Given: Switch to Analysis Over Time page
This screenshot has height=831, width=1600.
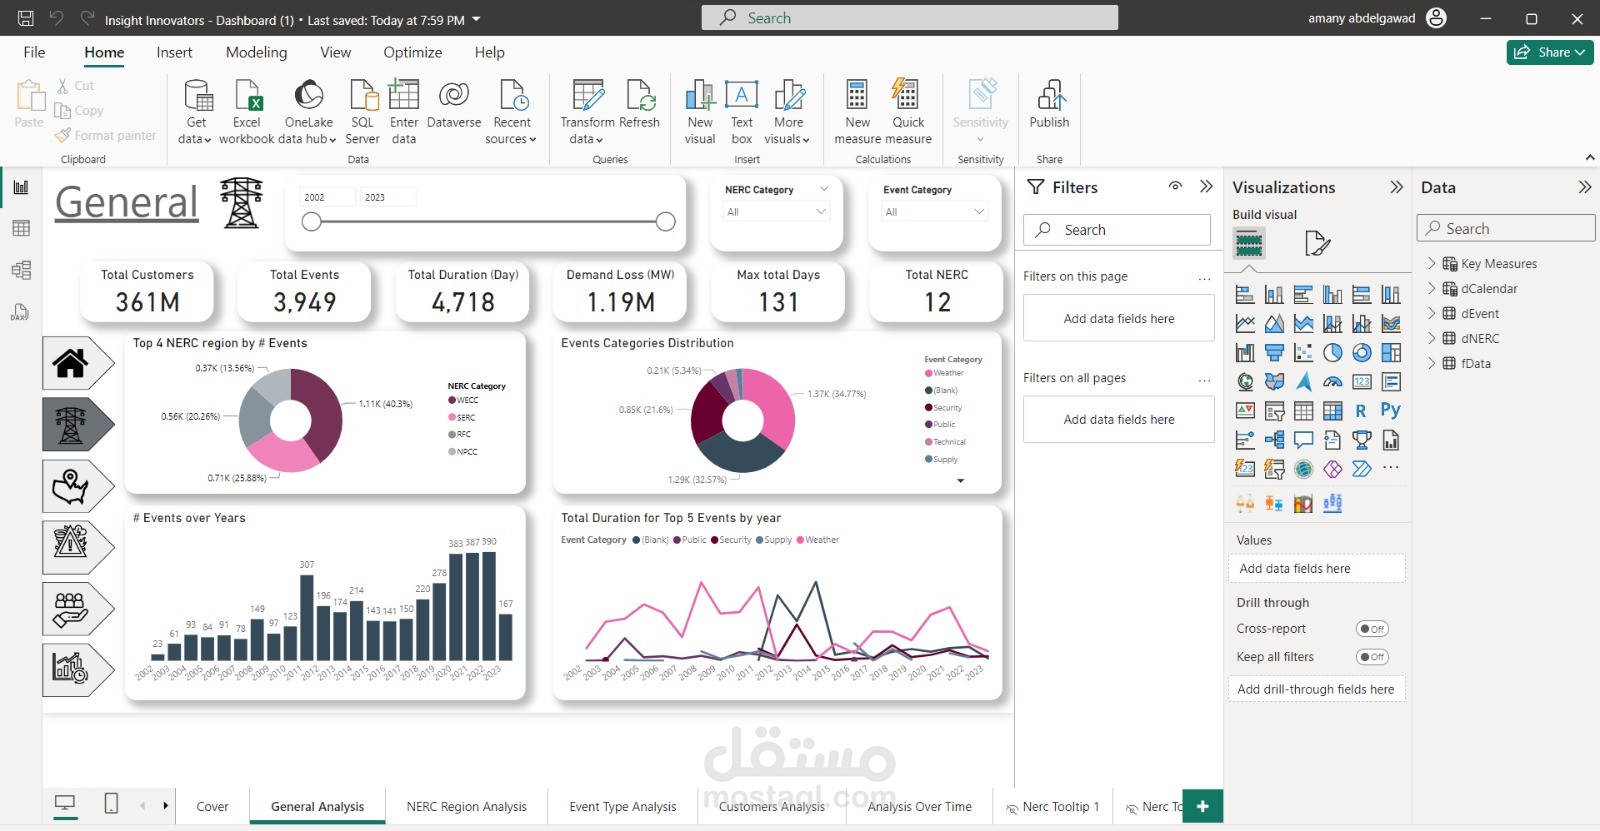Looking at the screenshot, I should pyautogui.click(x=919, y=806).
